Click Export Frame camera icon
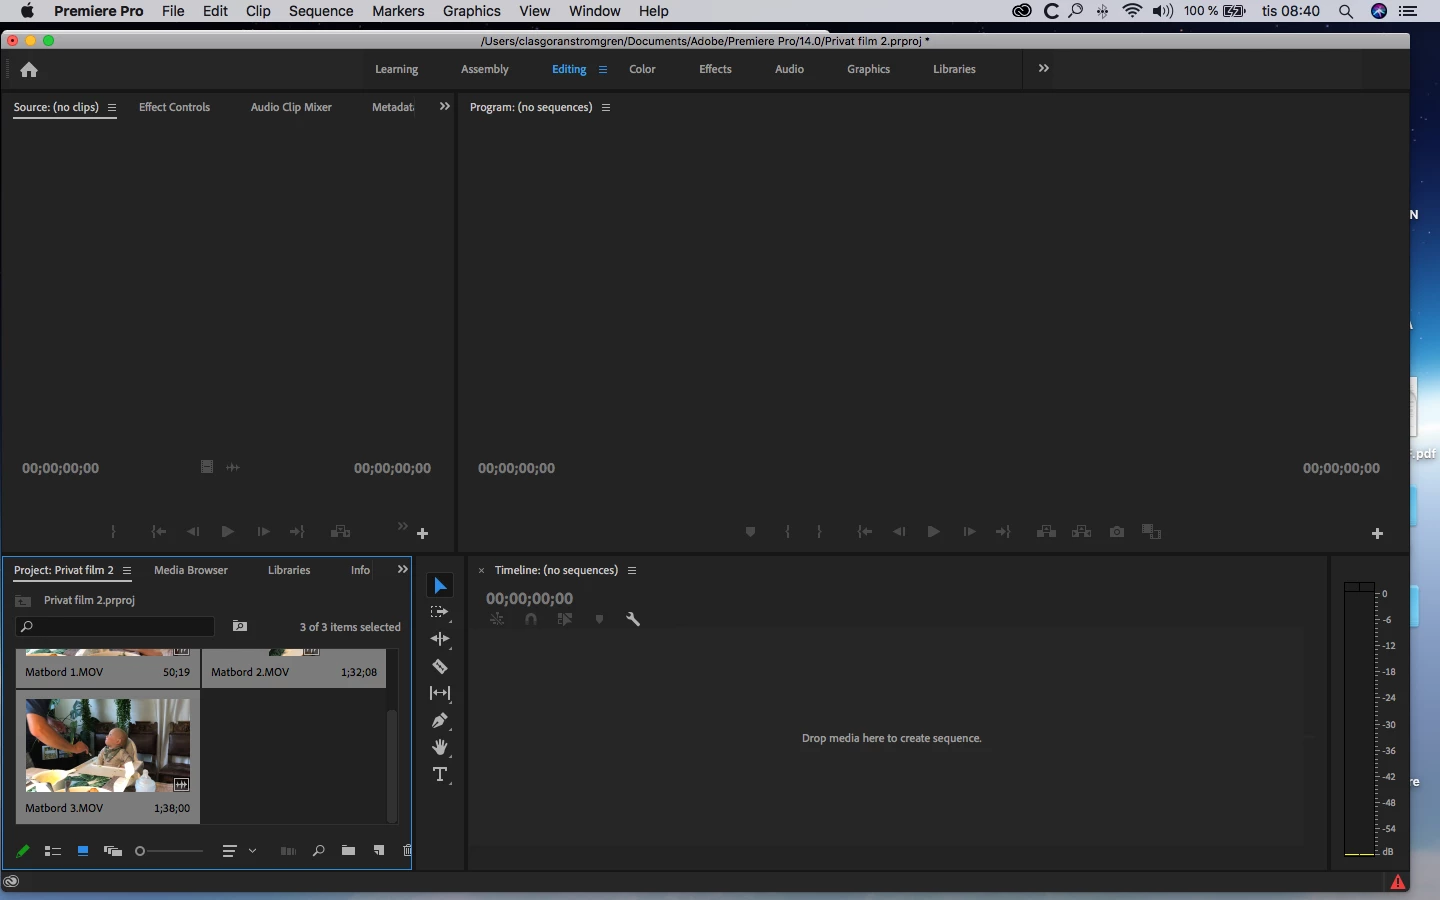 (x=1117, y=532)
